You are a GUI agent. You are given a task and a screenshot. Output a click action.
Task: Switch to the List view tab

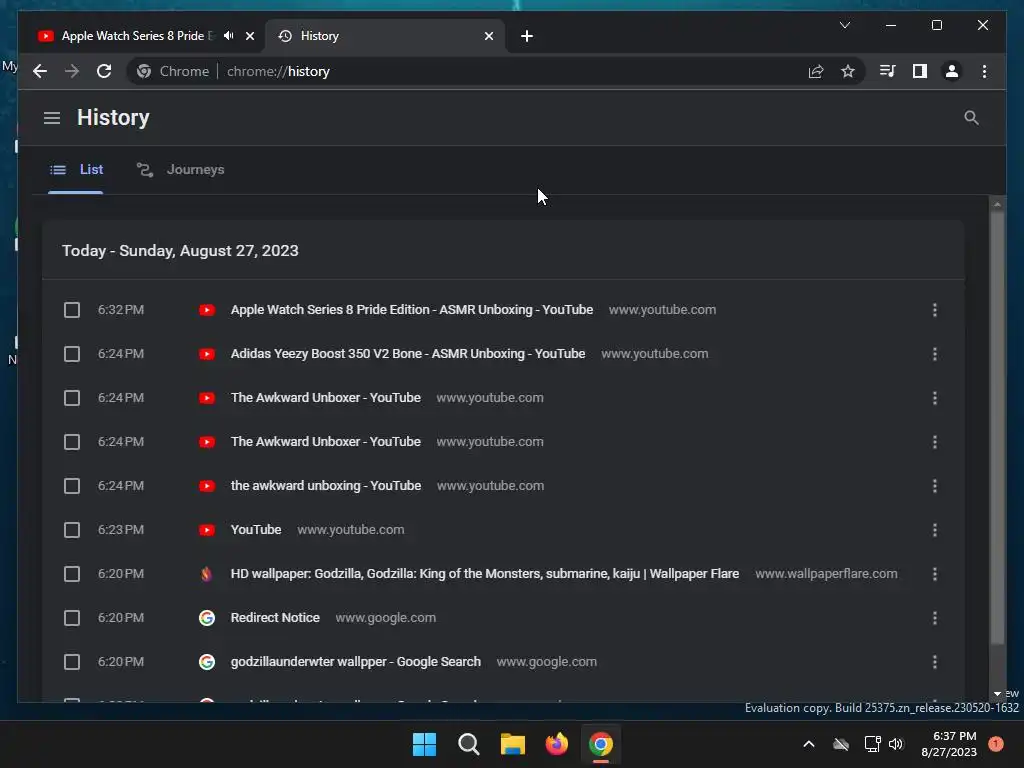(x=76, y=170)
